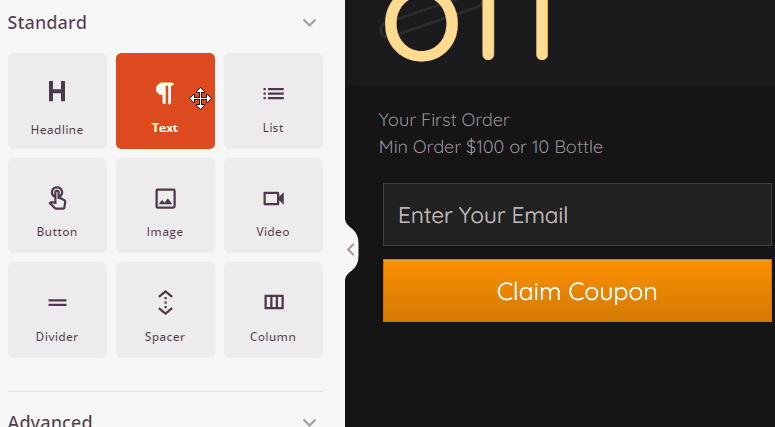
Task: Click the Advanced section heading
Action: tap(50, 421)
